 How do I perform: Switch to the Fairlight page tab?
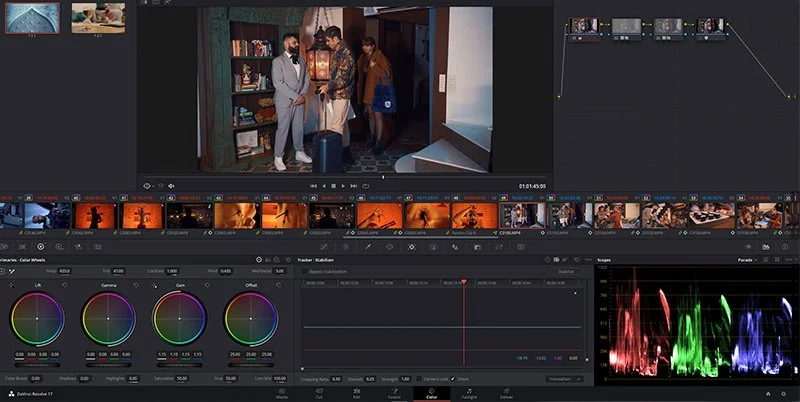pos(469,395)
